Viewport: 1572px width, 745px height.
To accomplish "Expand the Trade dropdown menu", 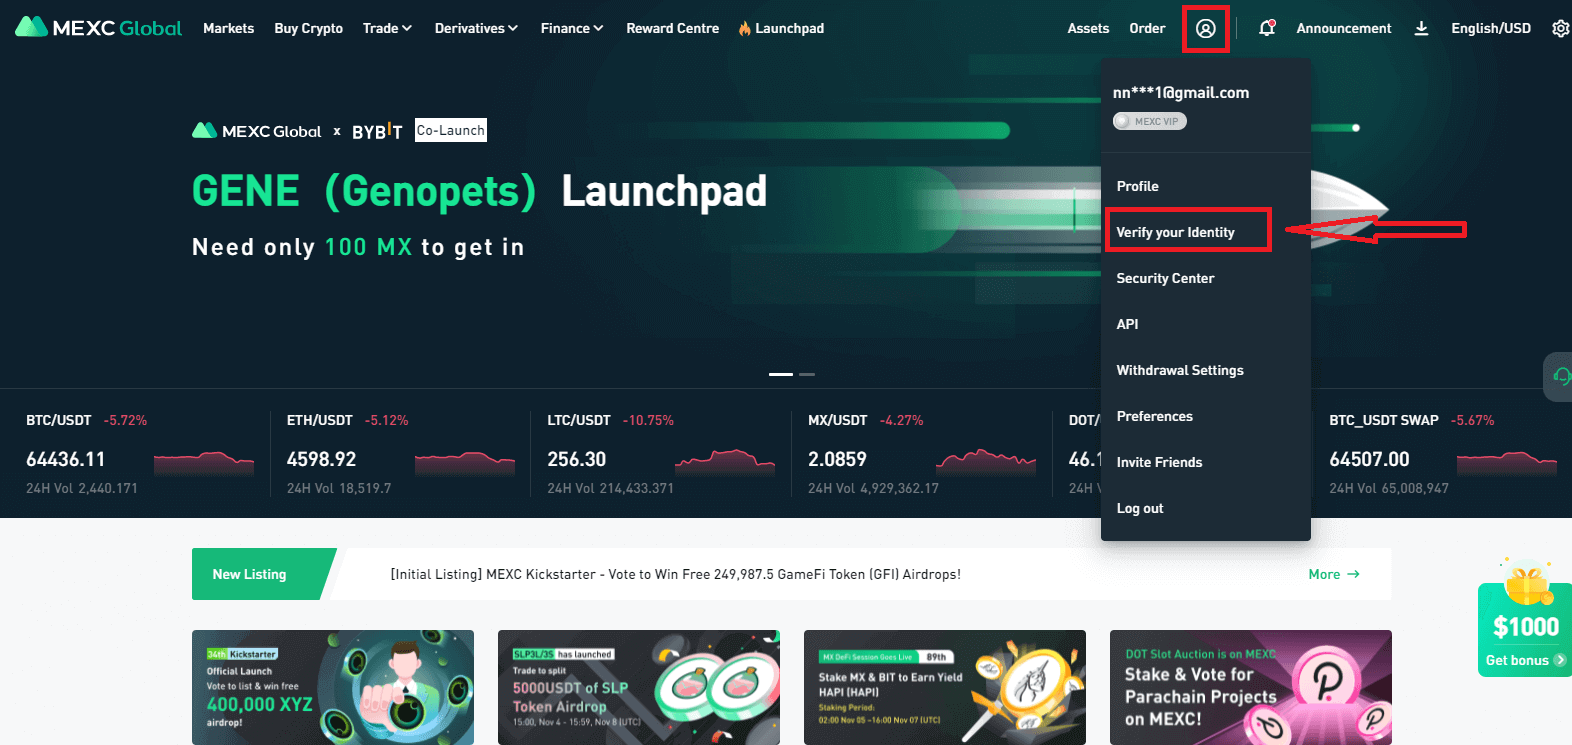I will (x=387, y=28).
